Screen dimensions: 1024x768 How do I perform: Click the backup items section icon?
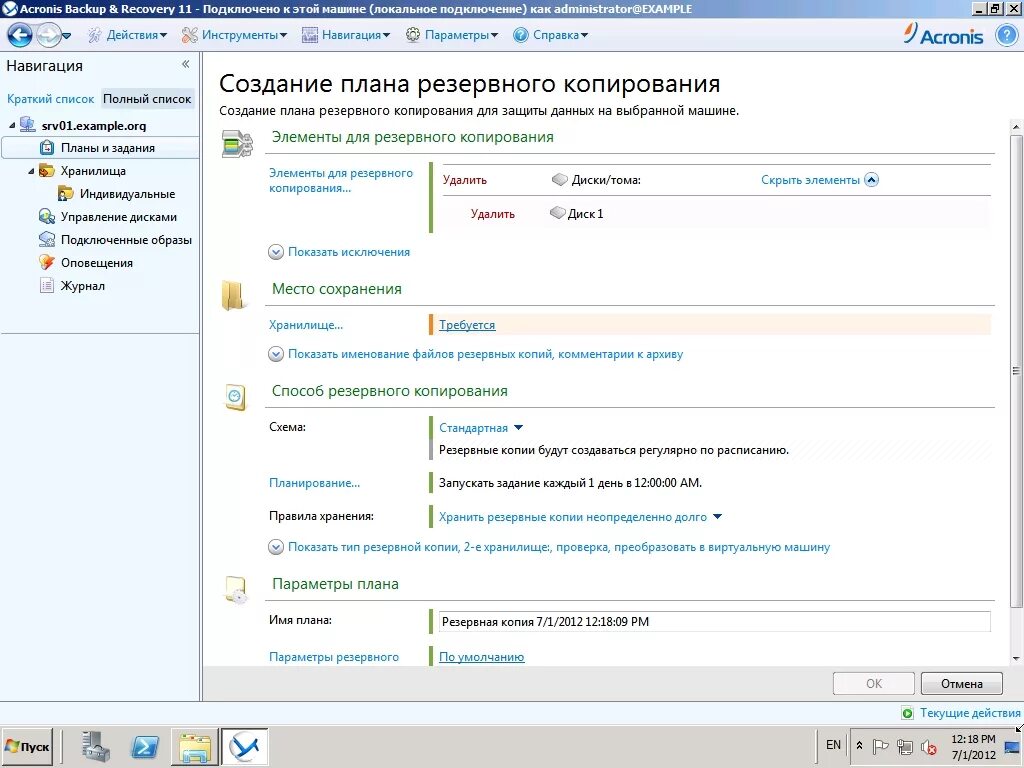(x=236, y=144)
